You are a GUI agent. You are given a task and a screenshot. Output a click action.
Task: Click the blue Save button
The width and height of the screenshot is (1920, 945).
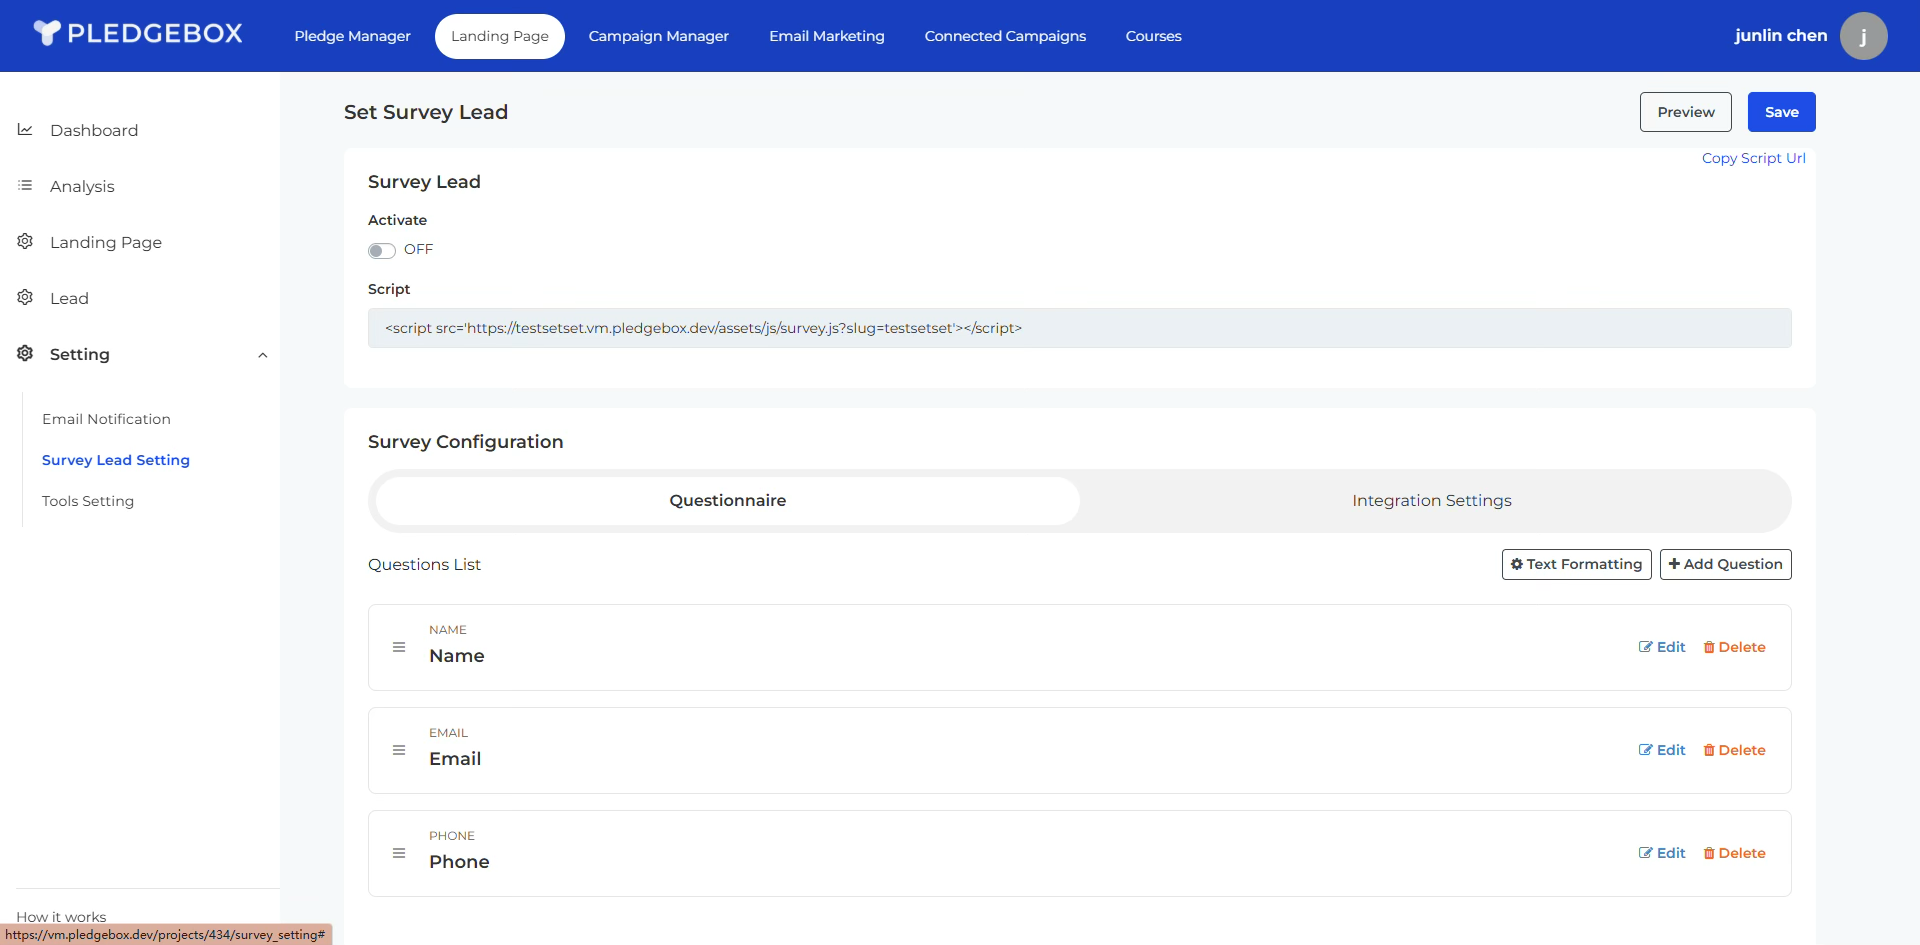click(x=1782, y=112)
